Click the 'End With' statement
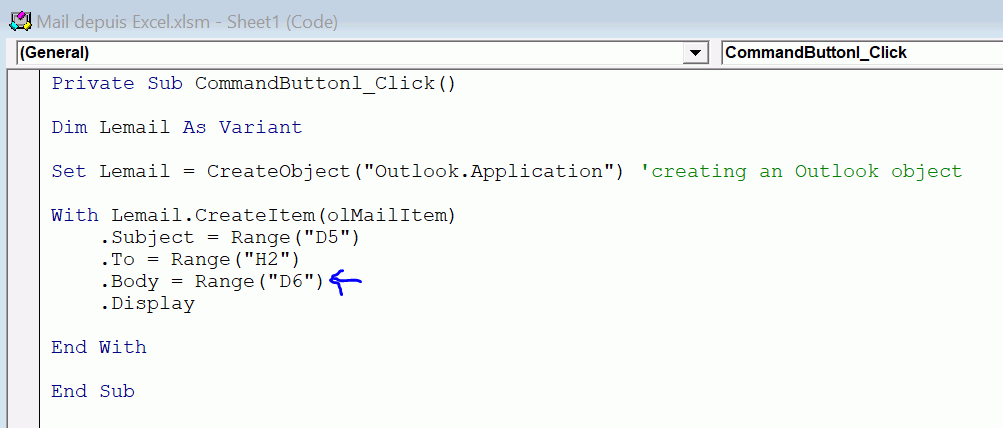 coord(99,348)
